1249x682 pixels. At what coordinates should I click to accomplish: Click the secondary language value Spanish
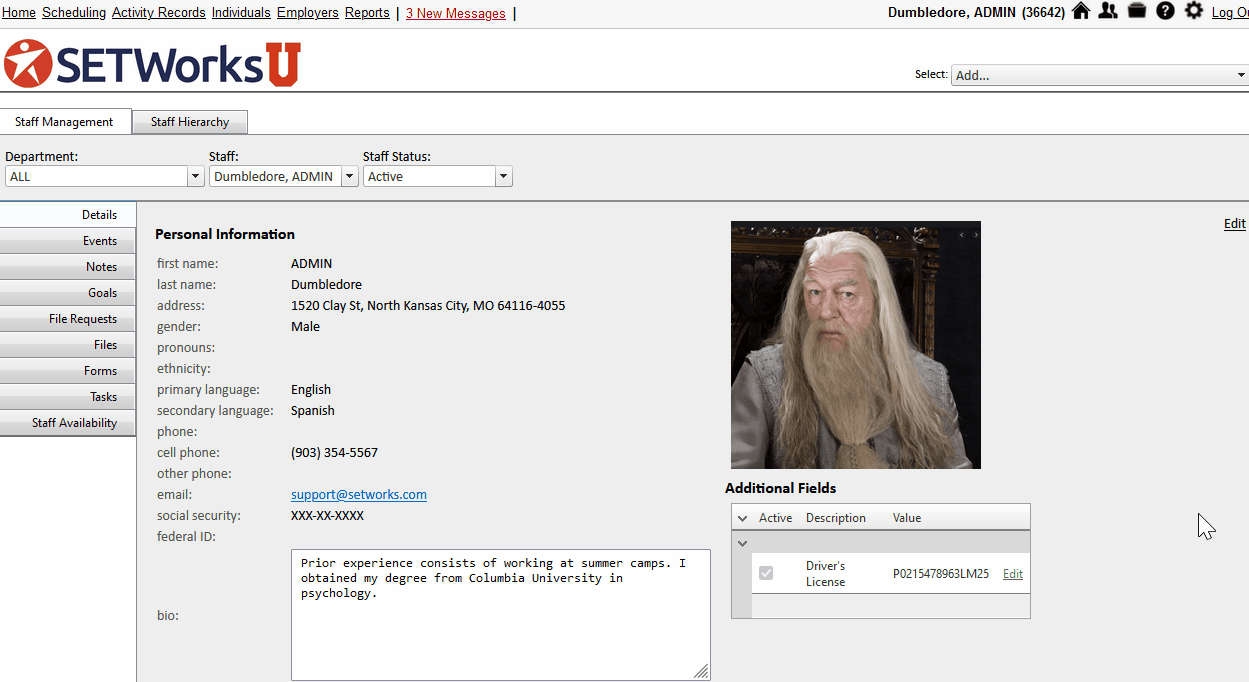point(313,410)
